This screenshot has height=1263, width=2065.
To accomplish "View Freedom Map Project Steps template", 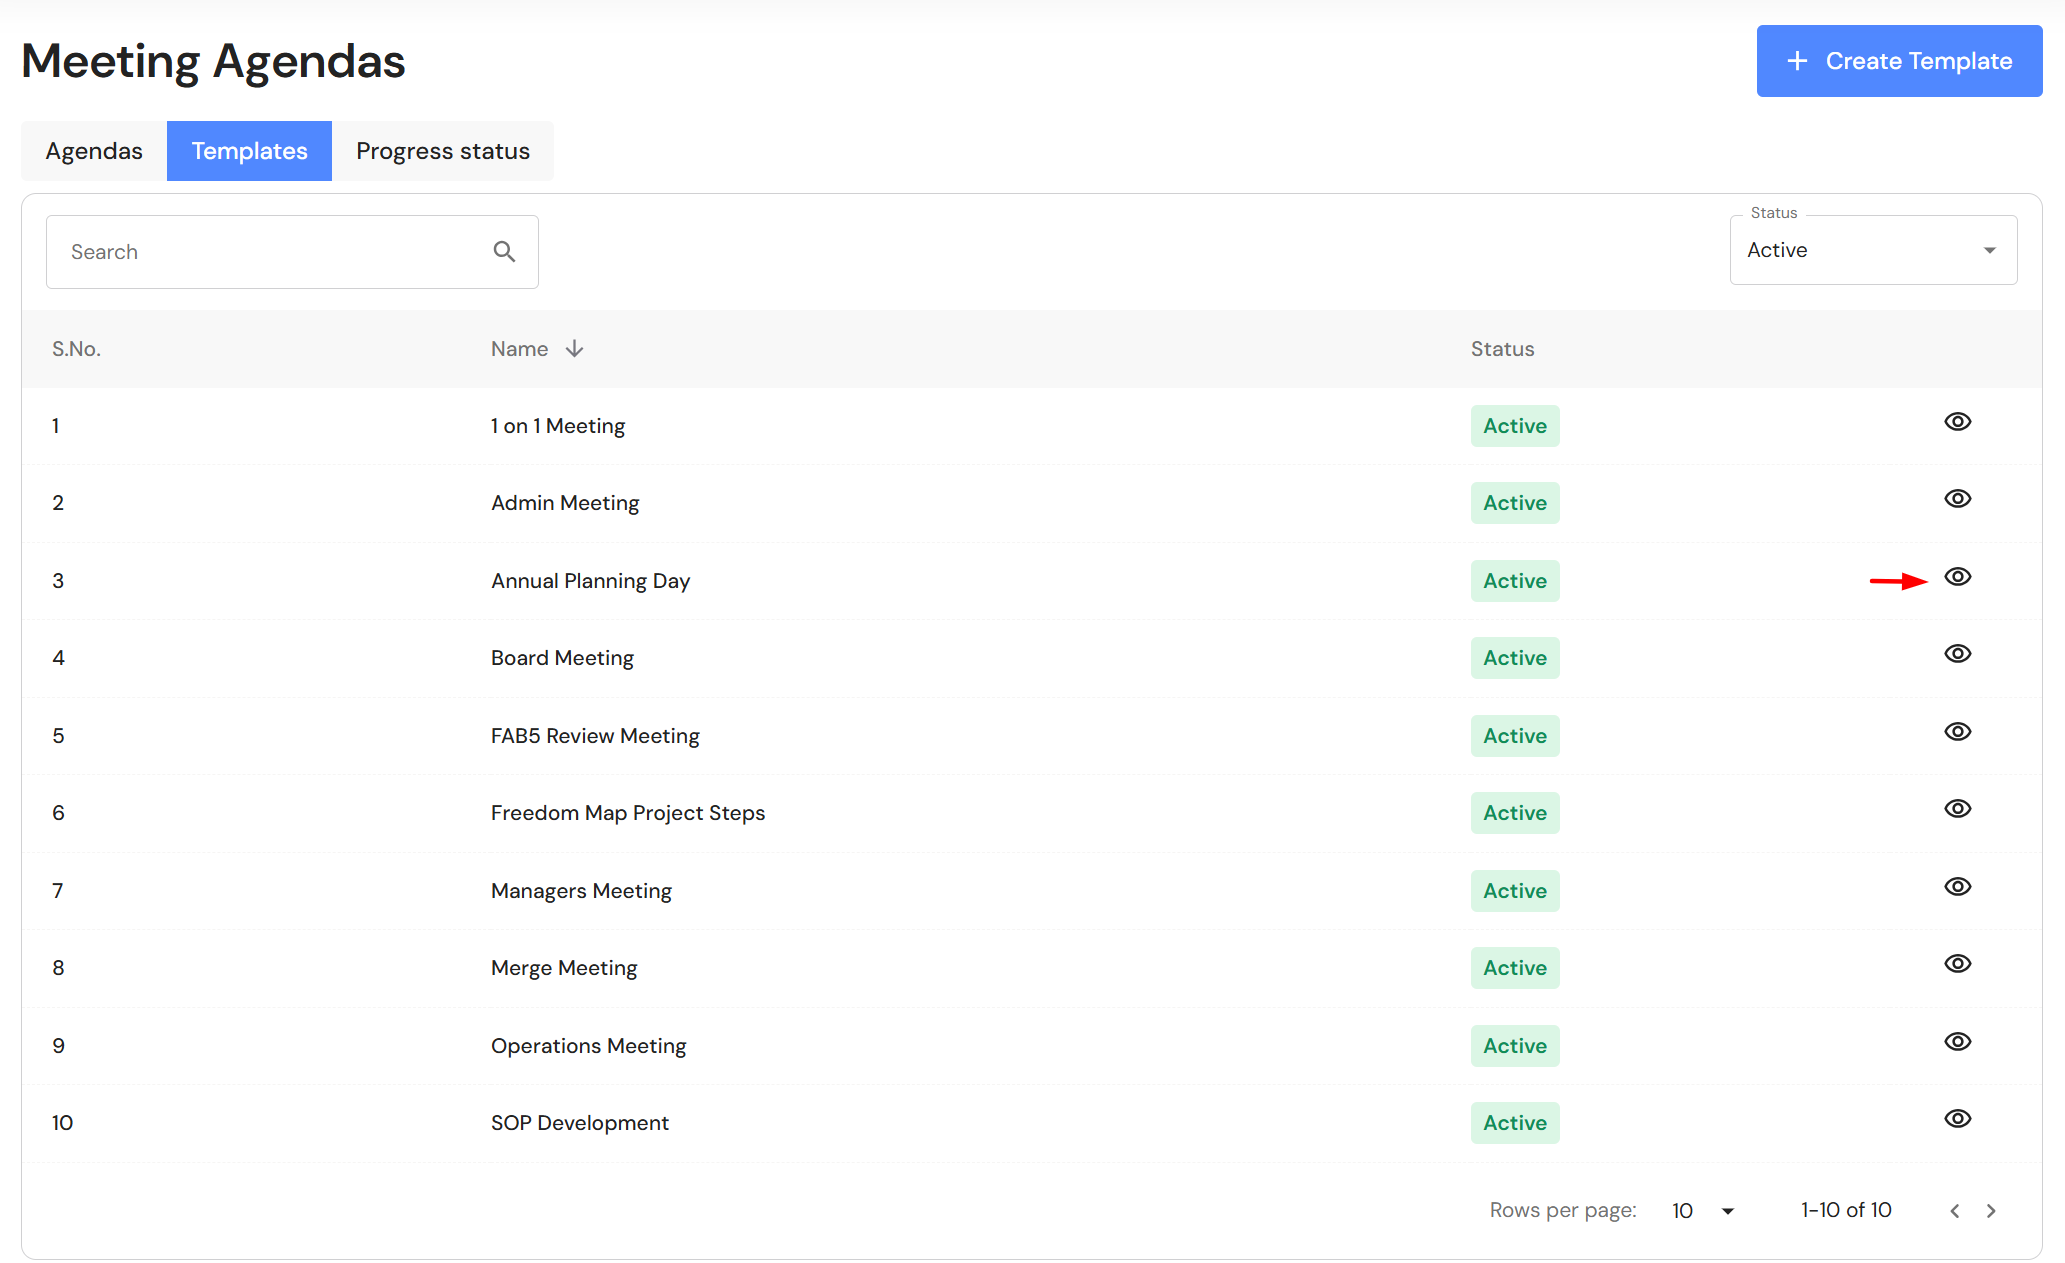I will pos(1957,809).
